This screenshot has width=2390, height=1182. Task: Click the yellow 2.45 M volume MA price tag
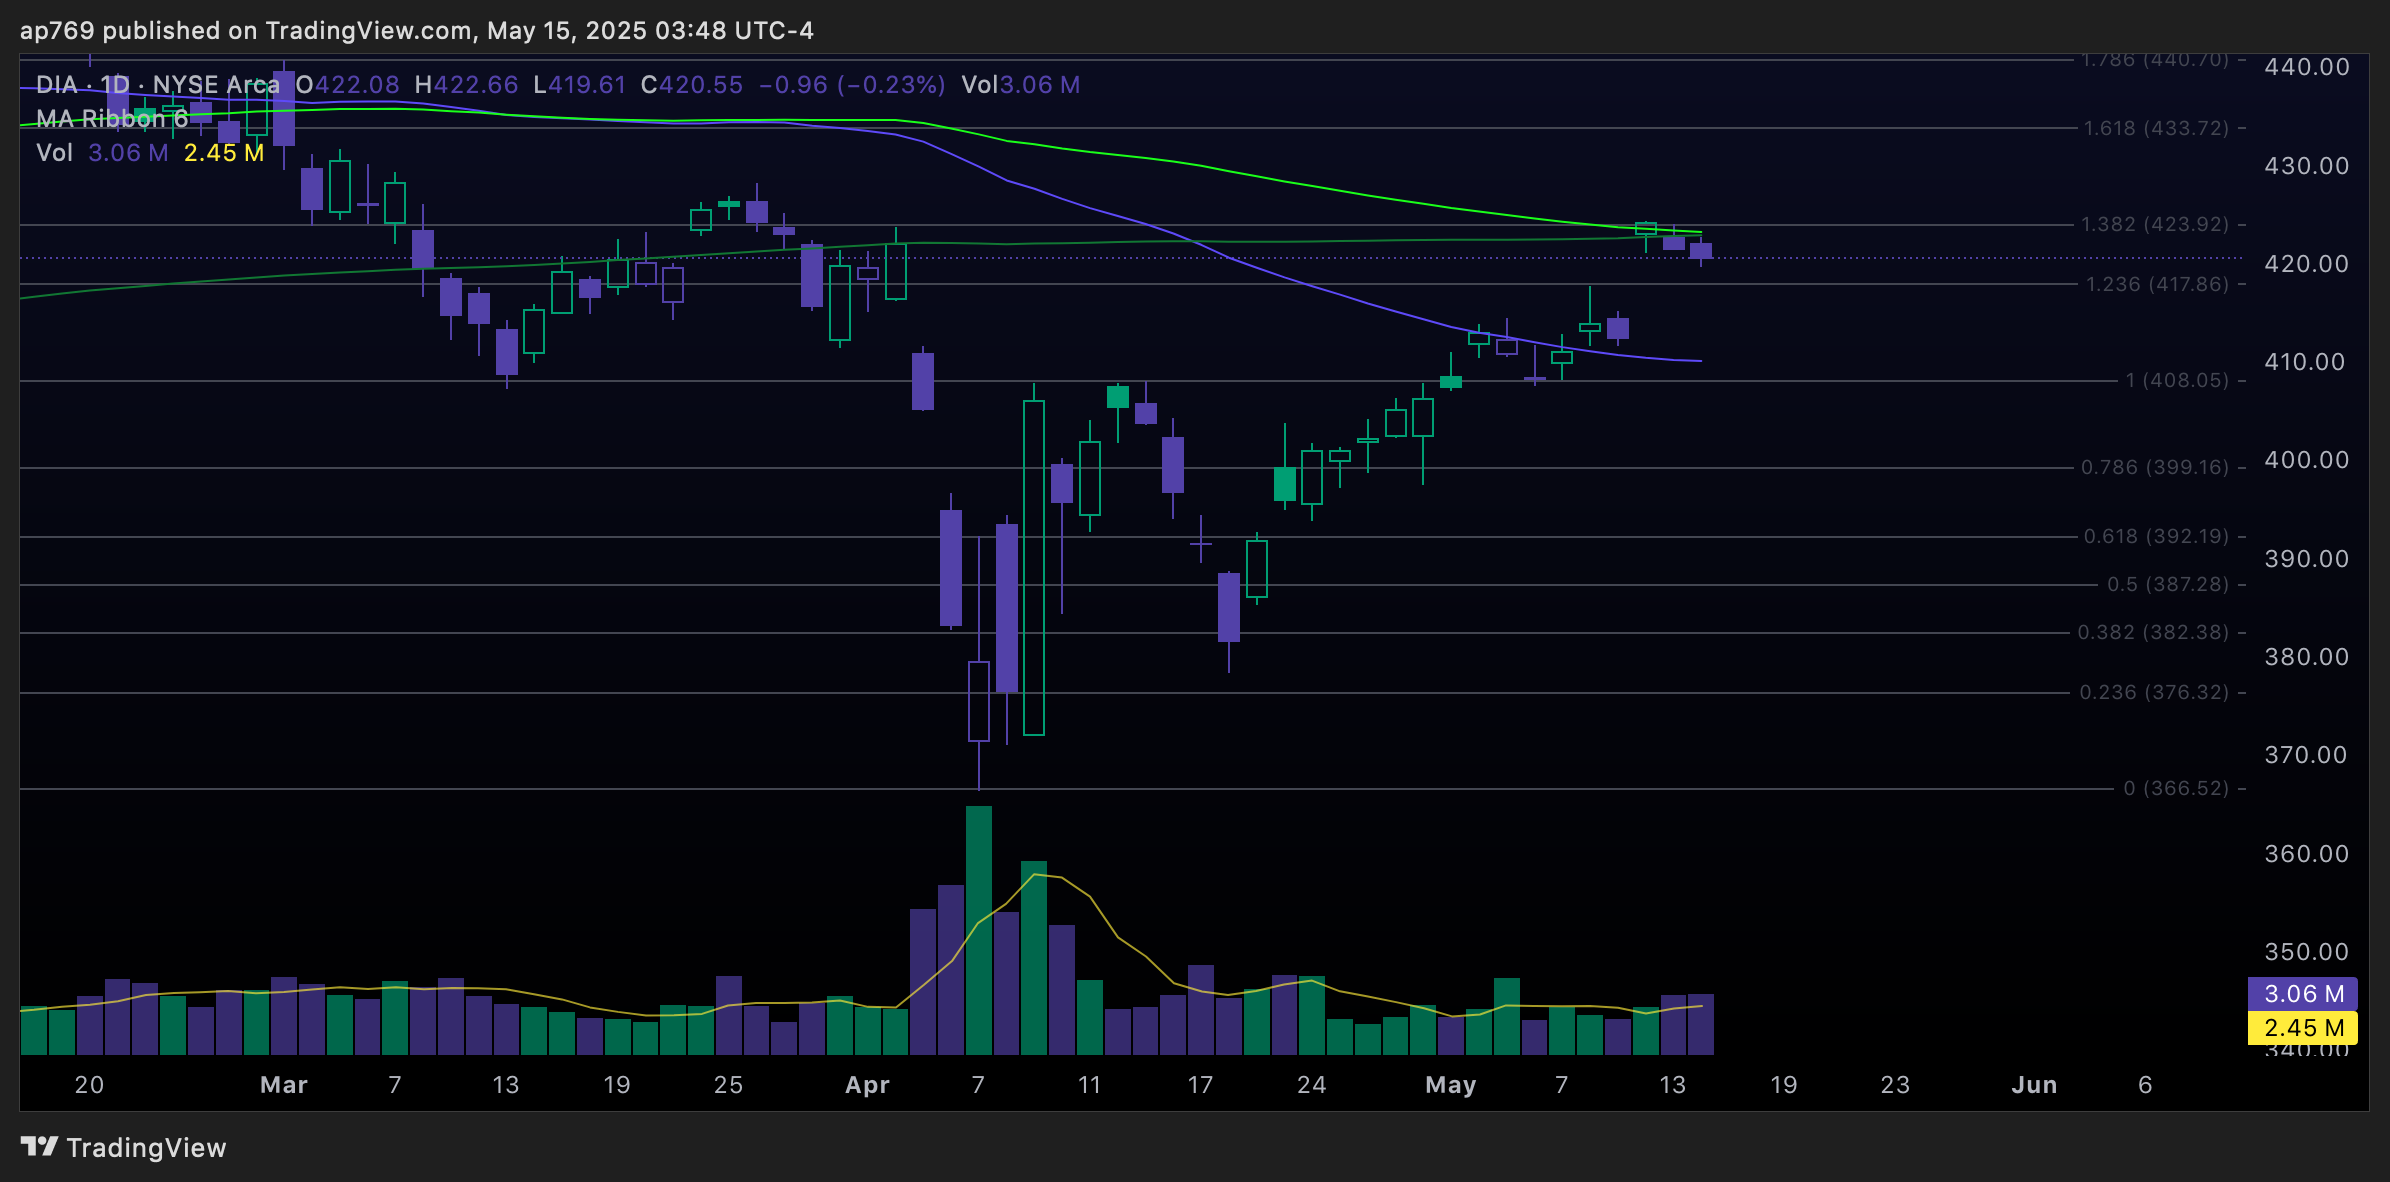click(x=2303, y=1027)
